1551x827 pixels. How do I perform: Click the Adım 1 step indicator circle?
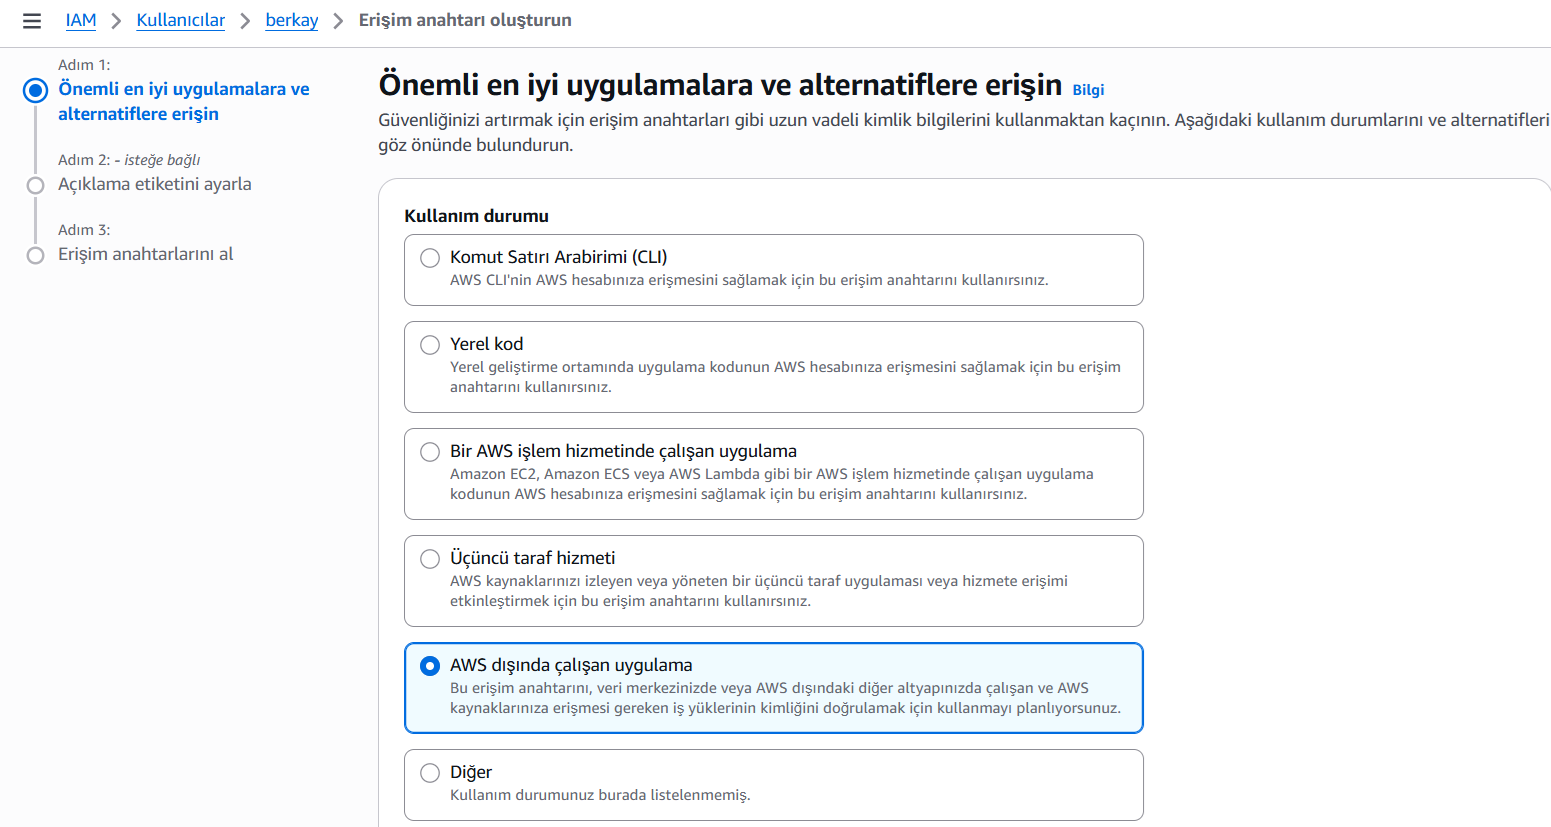(36, 91)
